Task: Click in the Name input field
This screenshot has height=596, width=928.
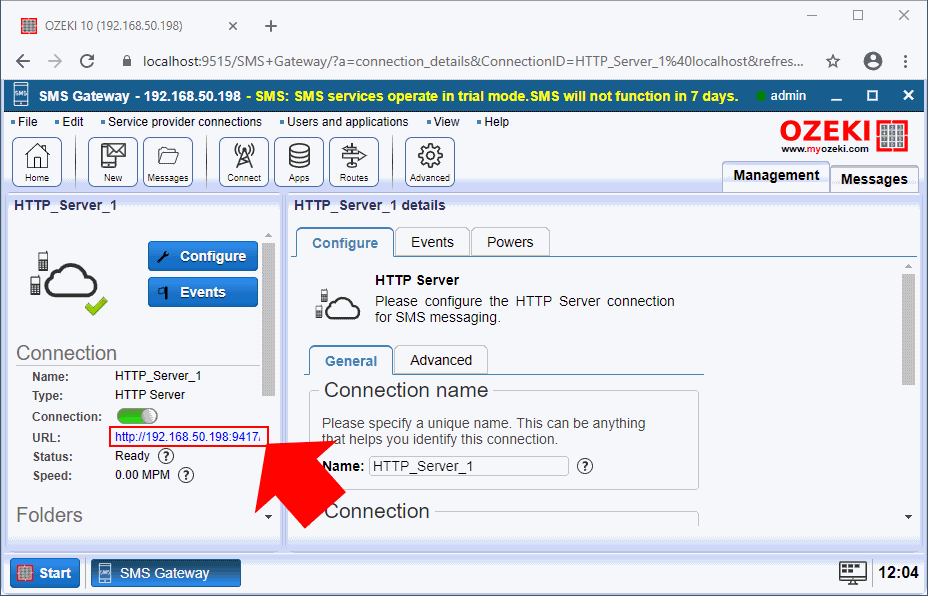Action: coord(469,466)
